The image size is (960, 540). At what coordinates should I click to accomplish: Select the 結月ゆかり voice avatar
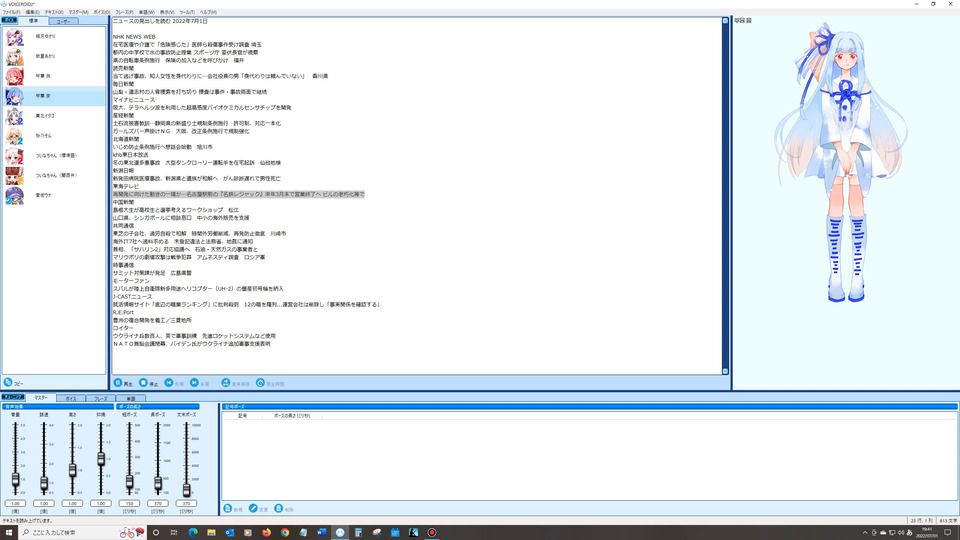coord(15,37)
